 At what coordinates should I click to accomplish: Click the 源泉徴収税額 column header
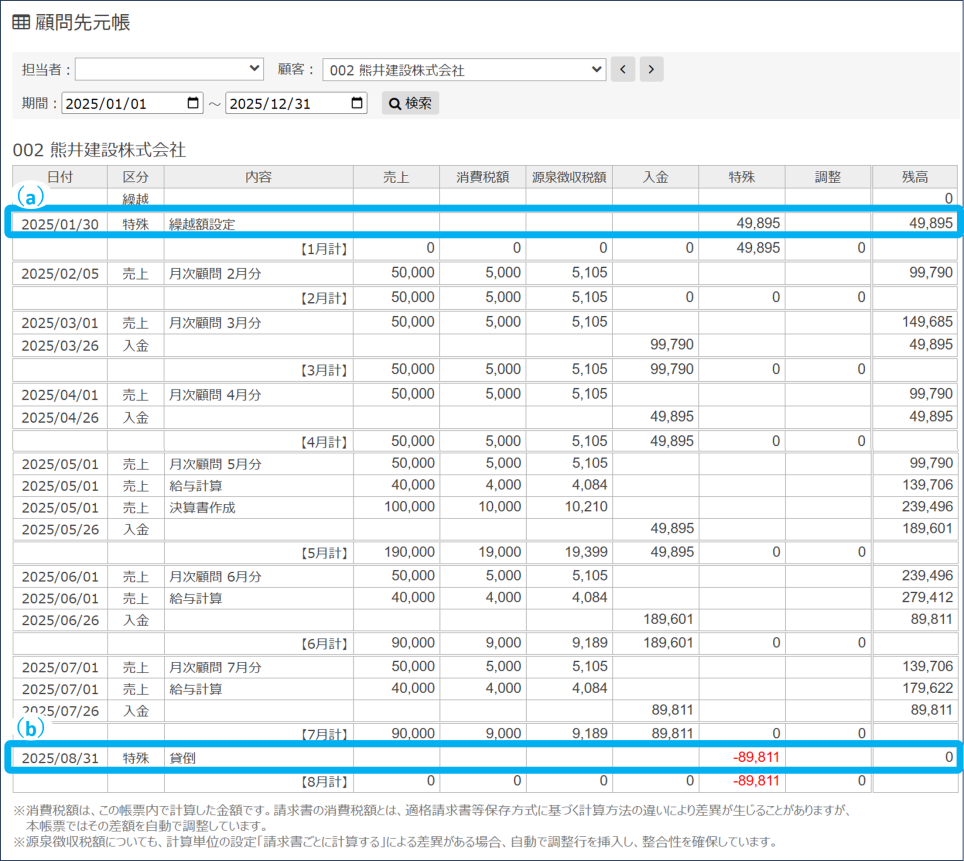coord(569,177)
